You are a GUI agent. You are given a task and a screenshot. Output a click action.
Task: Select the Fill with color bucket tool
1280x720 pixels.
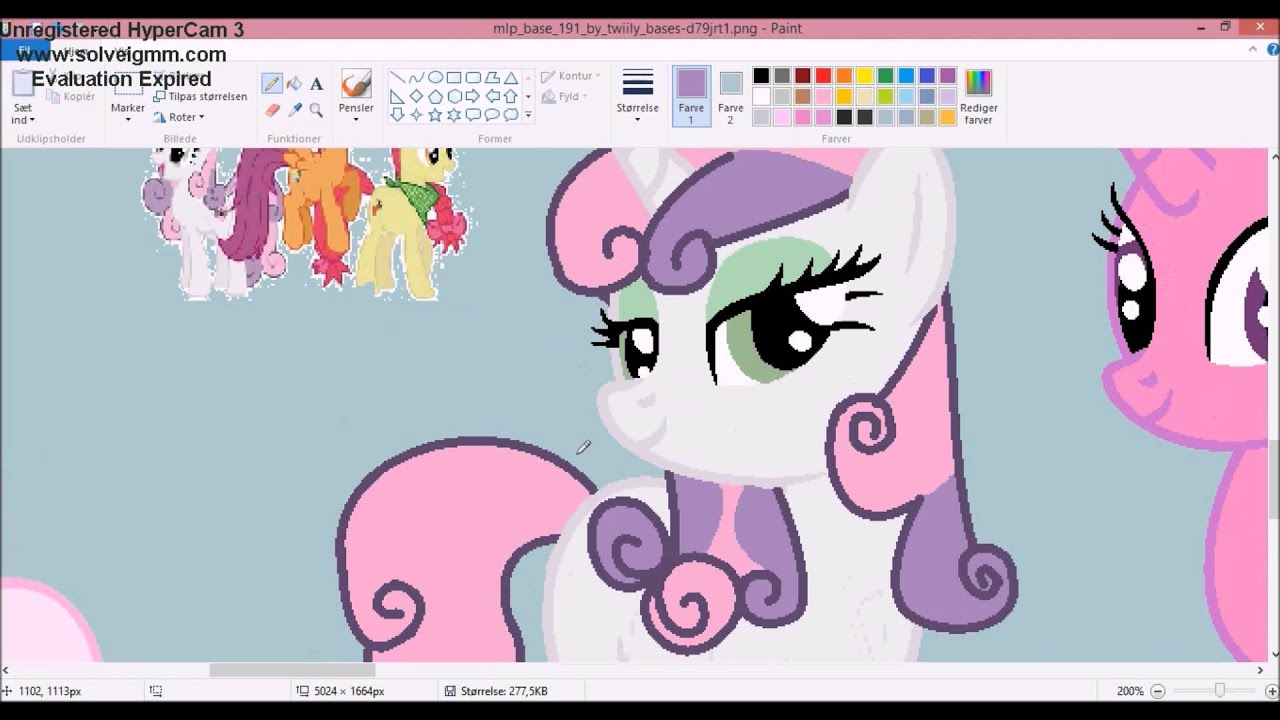294,85
